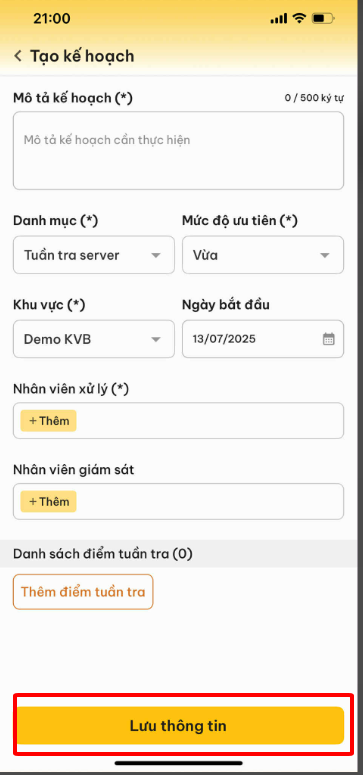Select the Tuần tra server category field
363x775 pixels.
94,255
